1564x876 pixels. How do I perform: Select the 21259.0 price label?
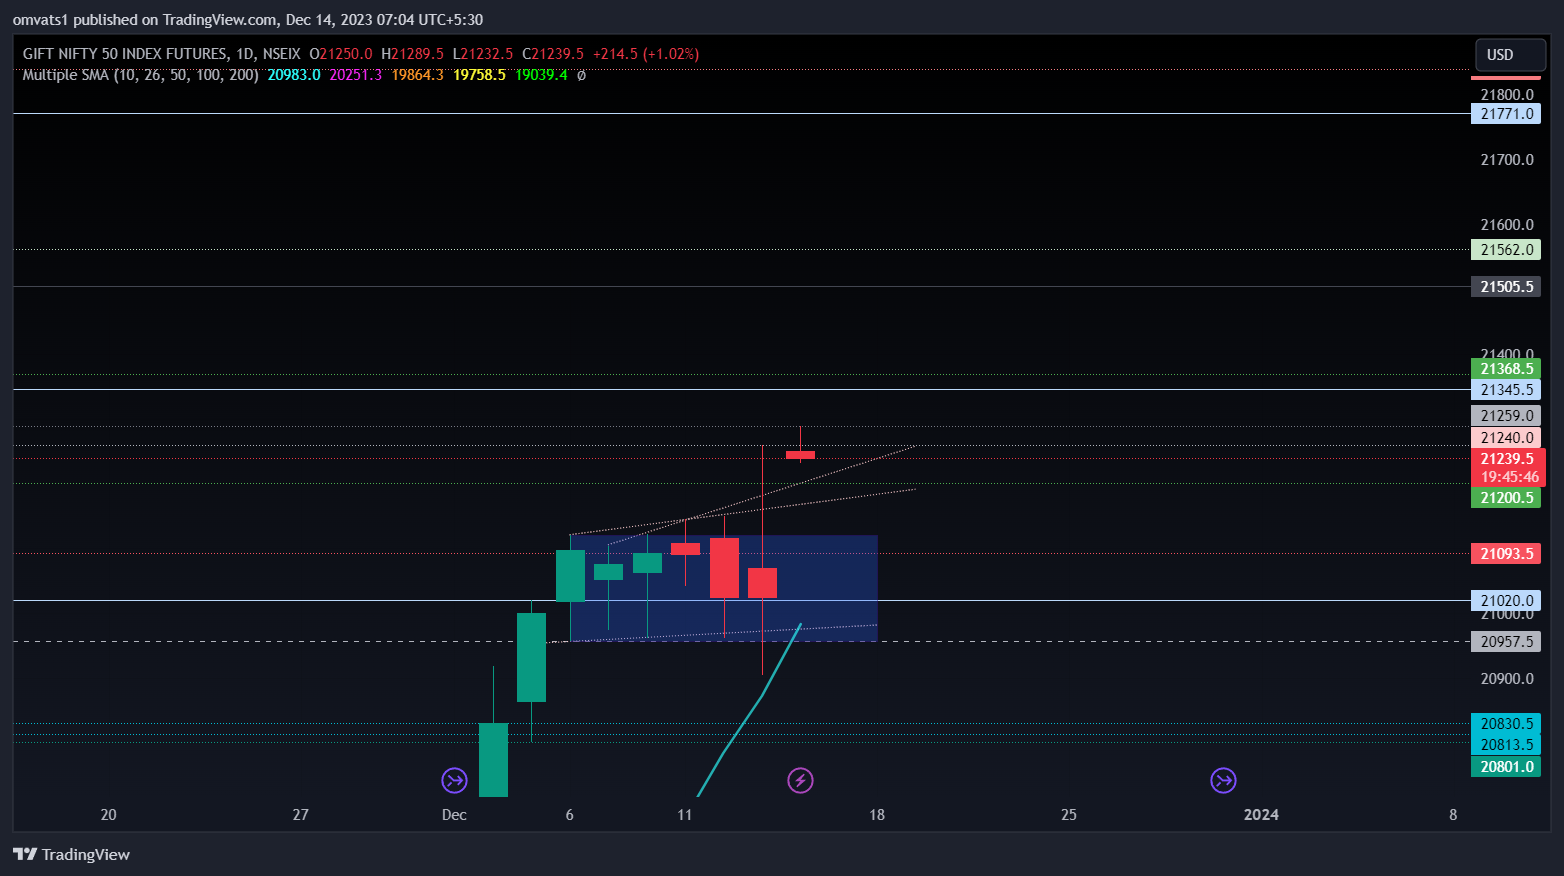[1506, 416]
